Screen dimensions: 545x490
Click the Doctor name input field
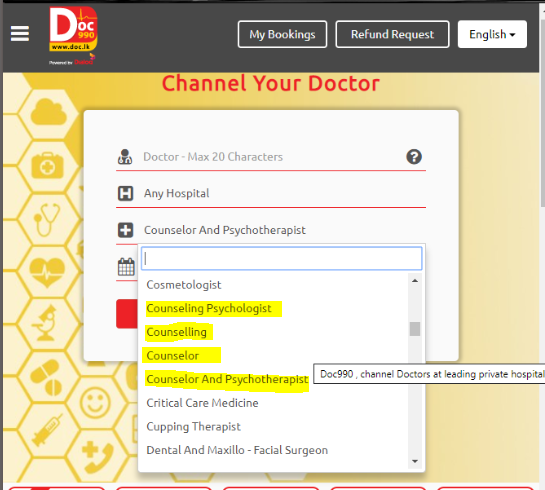[x=271, y=157]
